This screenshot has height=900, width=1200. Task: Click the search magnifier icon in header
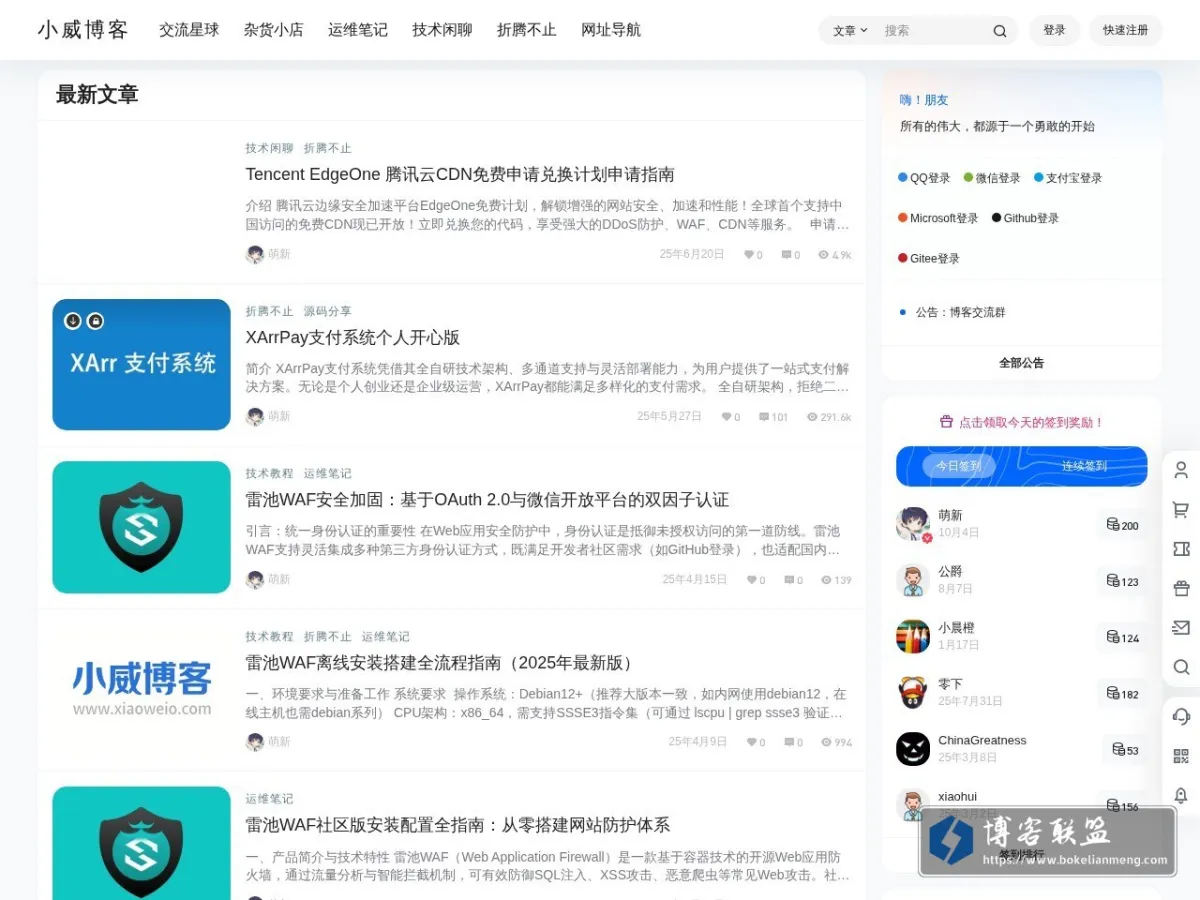point(999,31)
